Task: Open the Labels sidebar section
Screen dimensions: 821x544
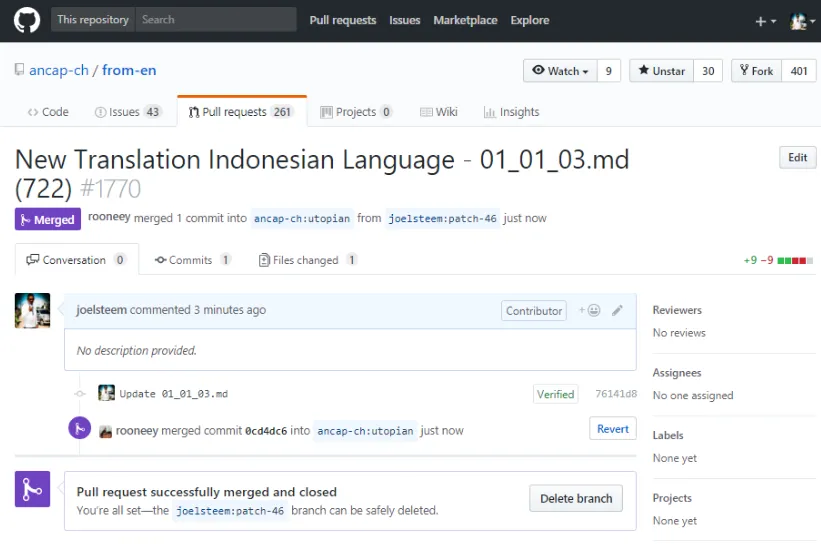Action: pyautogui.click(x=668, y=435)
